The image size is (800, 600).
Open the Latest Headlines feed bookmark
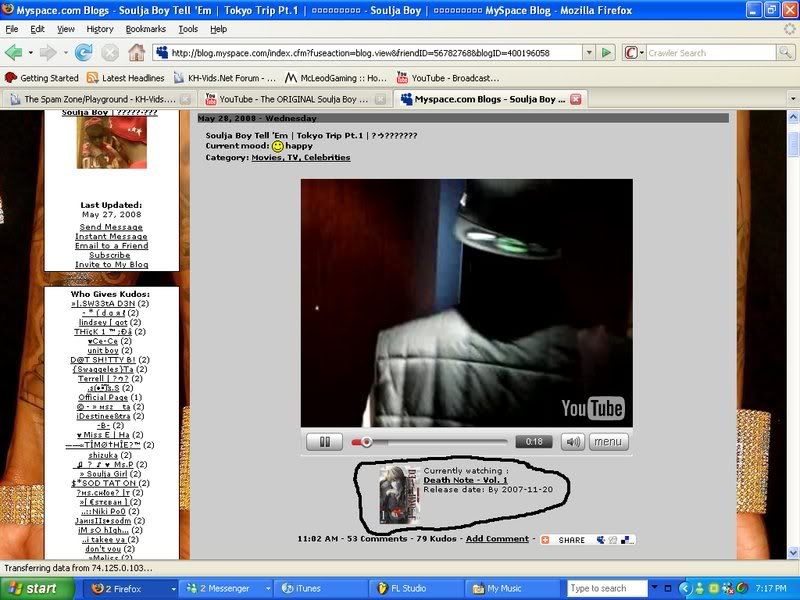tap(126, 78)
